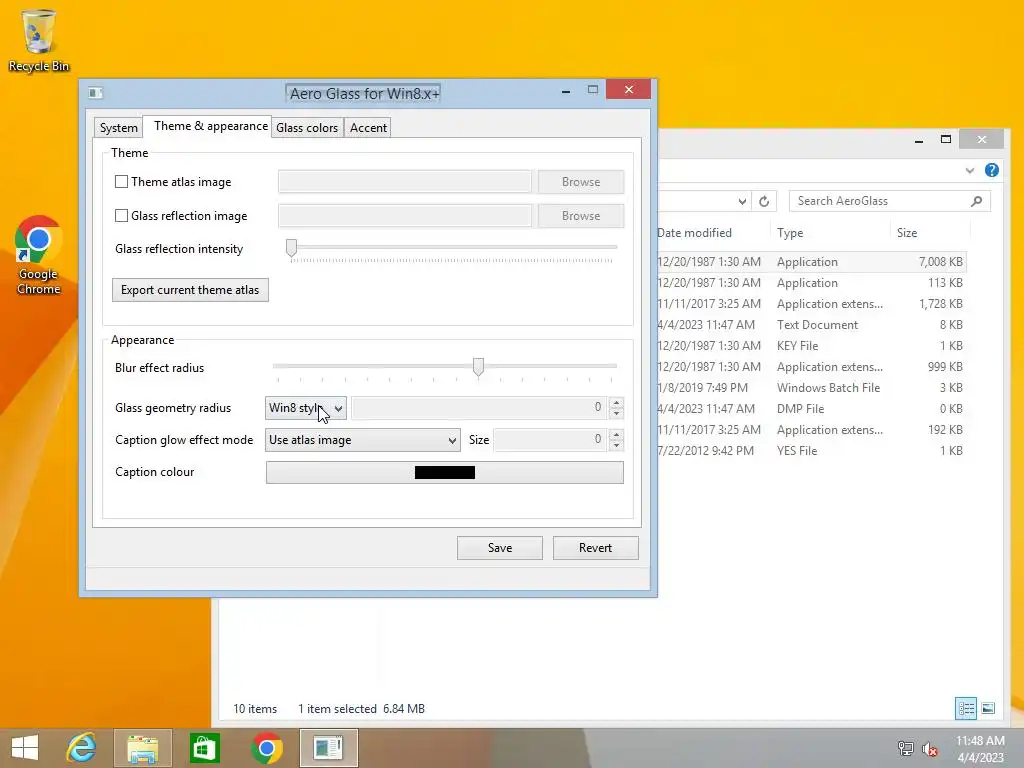Maximize the Aero Glass window
The height and width of the screenshot is (768, 1024).
(x=593, y=90)
